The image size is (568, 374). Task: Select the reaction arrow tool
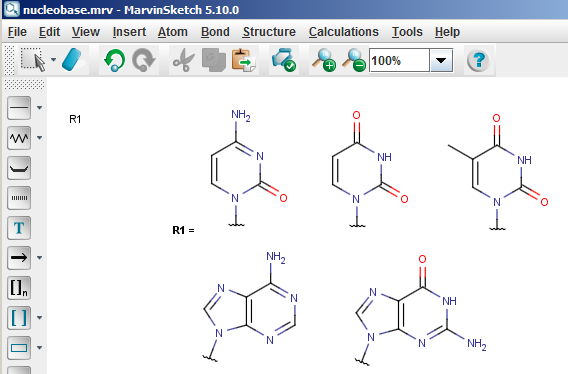pos(19,258)
